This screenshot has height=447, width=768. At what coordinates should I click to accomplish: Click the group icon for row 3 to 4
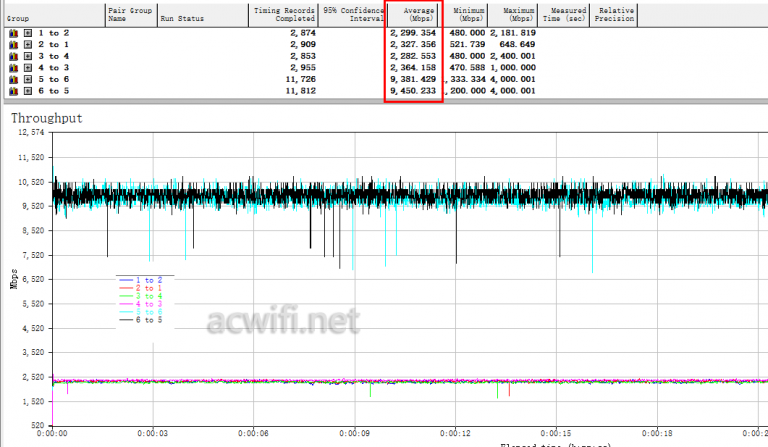[x=14, y=57]
